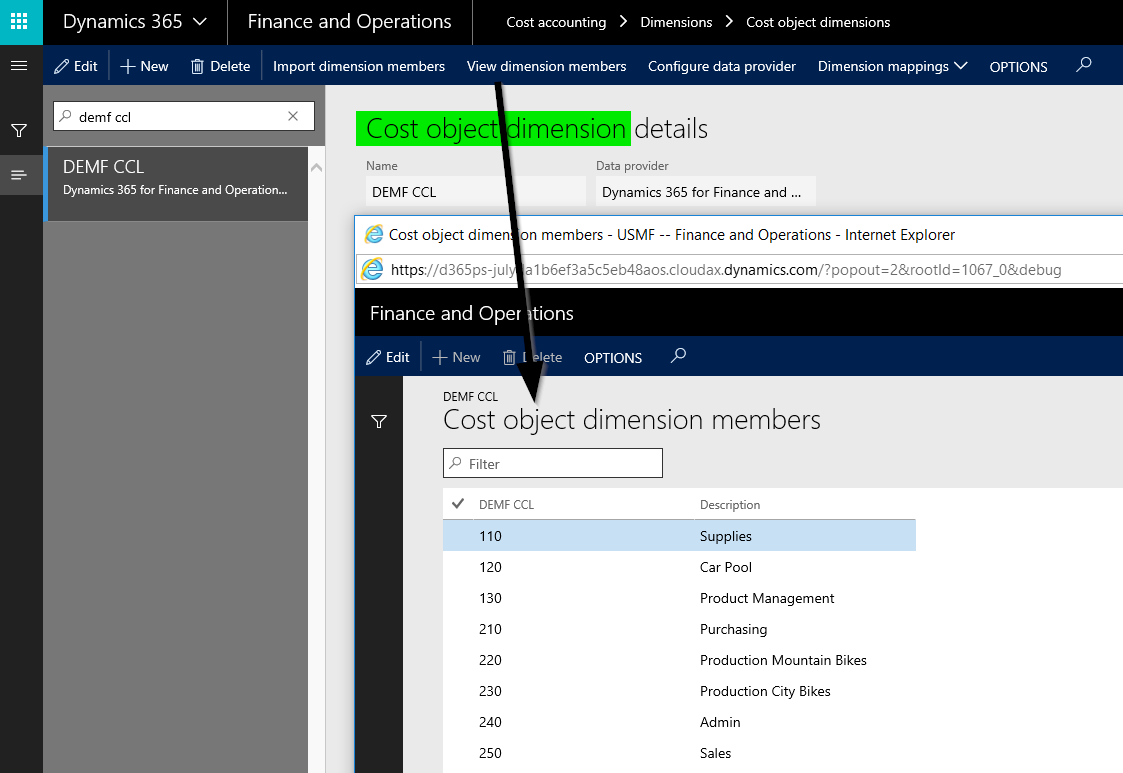Click the popup window search magnifier
This screenshot has width=1123, height=773.
point(678,356)
